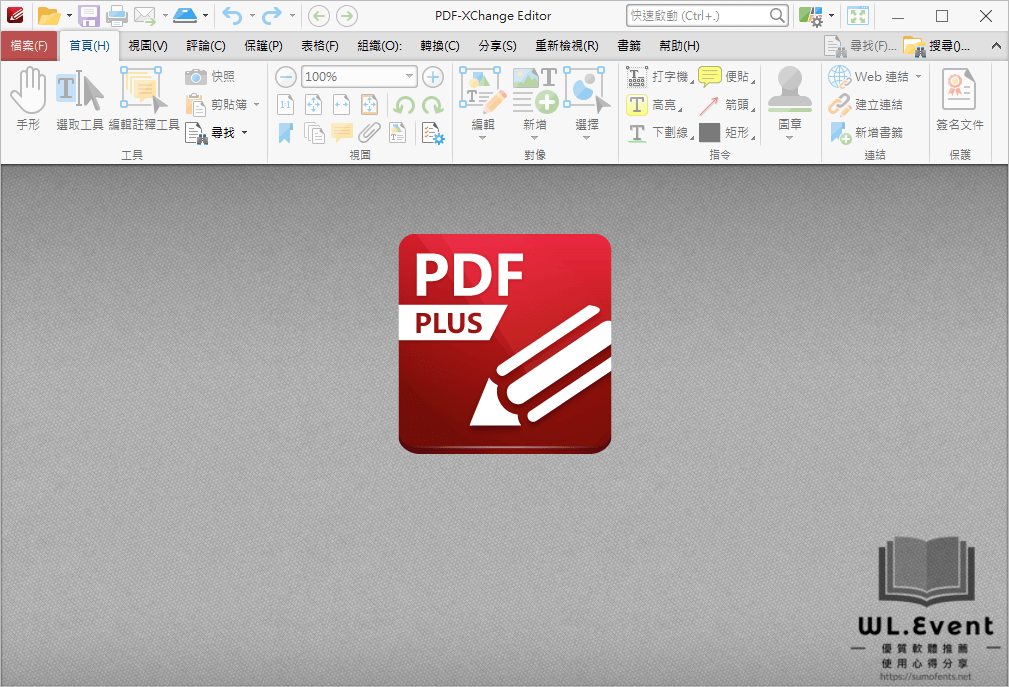
Task: Click the Redo arrow
Action: coord(272,15)
